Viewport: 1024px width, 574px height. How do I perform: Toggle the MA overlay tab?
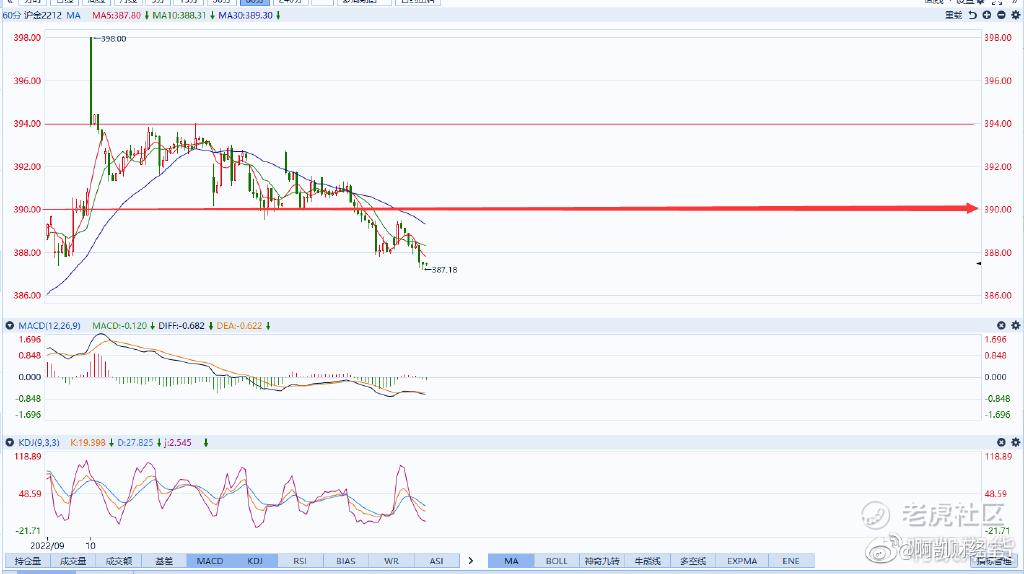click(x=511, y=561)
